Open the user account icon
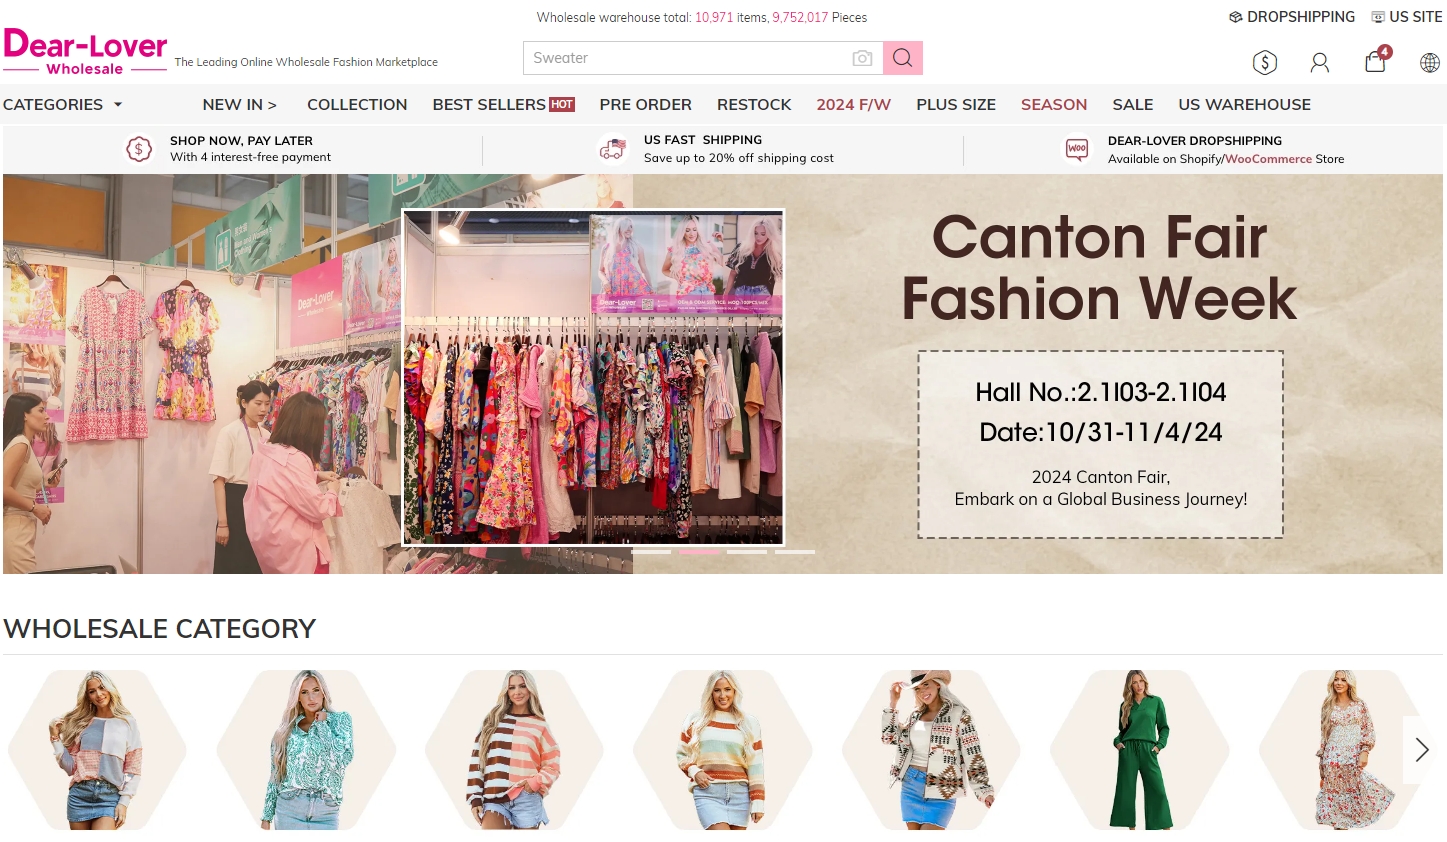The image size is (1447, 842). coord(1320,62)
